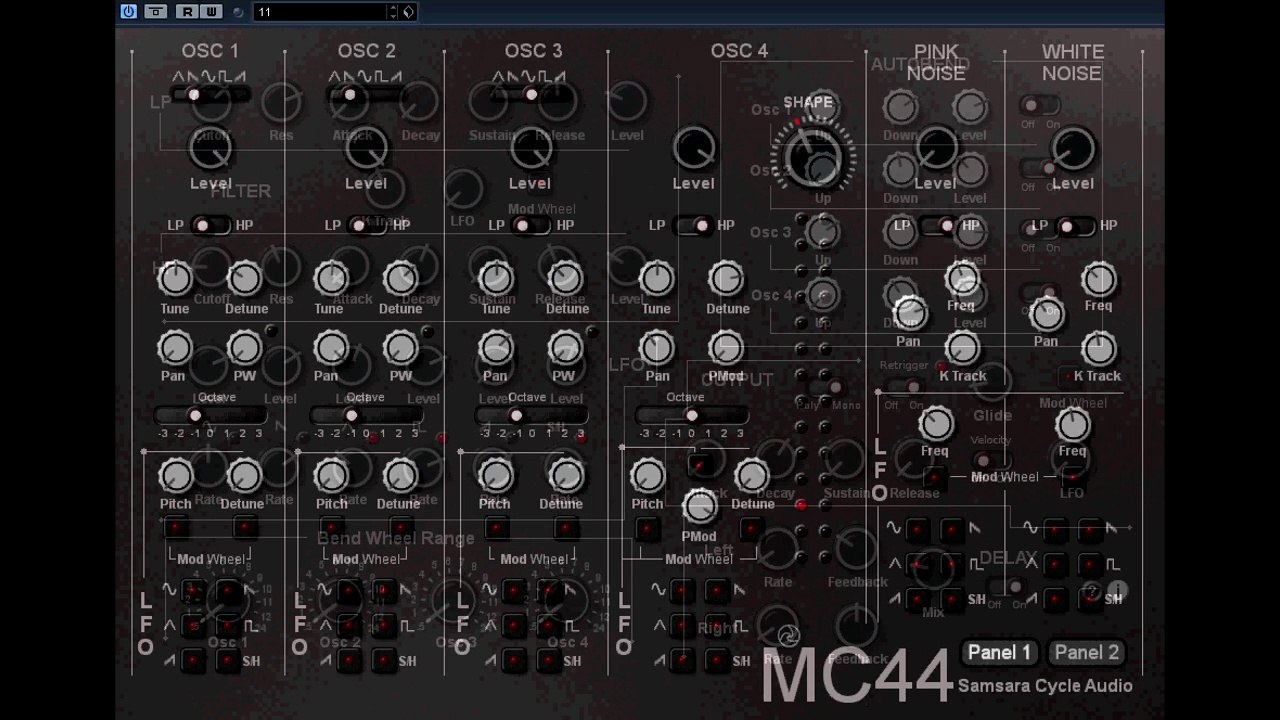
Task: Enable the S/H LFO wave button for Osc 2
Action: 384,660
